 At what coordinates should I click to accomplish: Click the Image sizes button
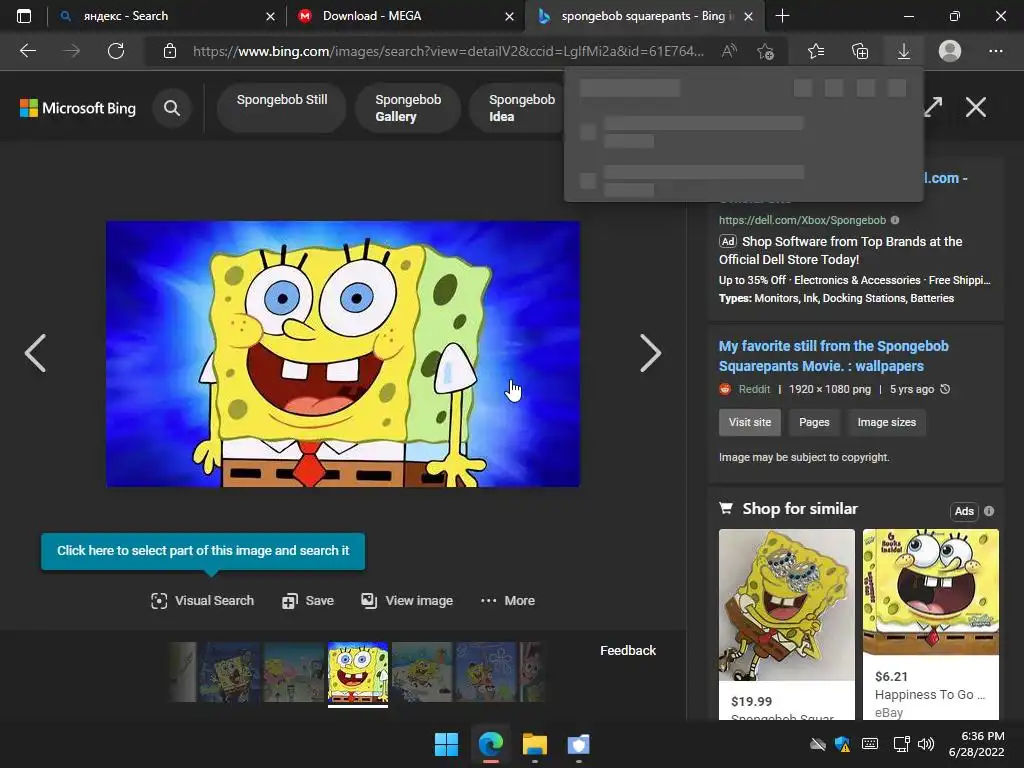pyautogui.click(x=886, y=423)
